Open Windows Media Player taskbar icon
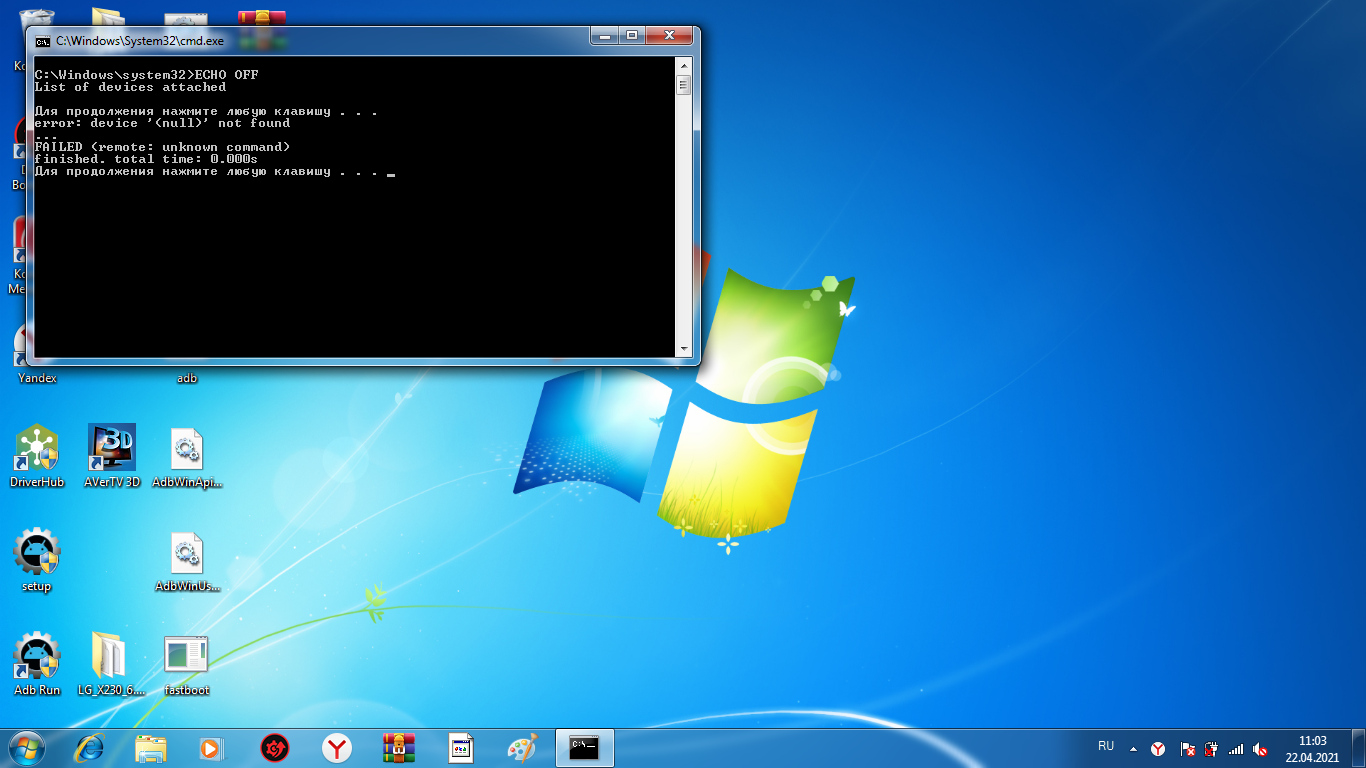This screenshot has height=768, width=1366. pyautogui.click(x=212, y=748)
